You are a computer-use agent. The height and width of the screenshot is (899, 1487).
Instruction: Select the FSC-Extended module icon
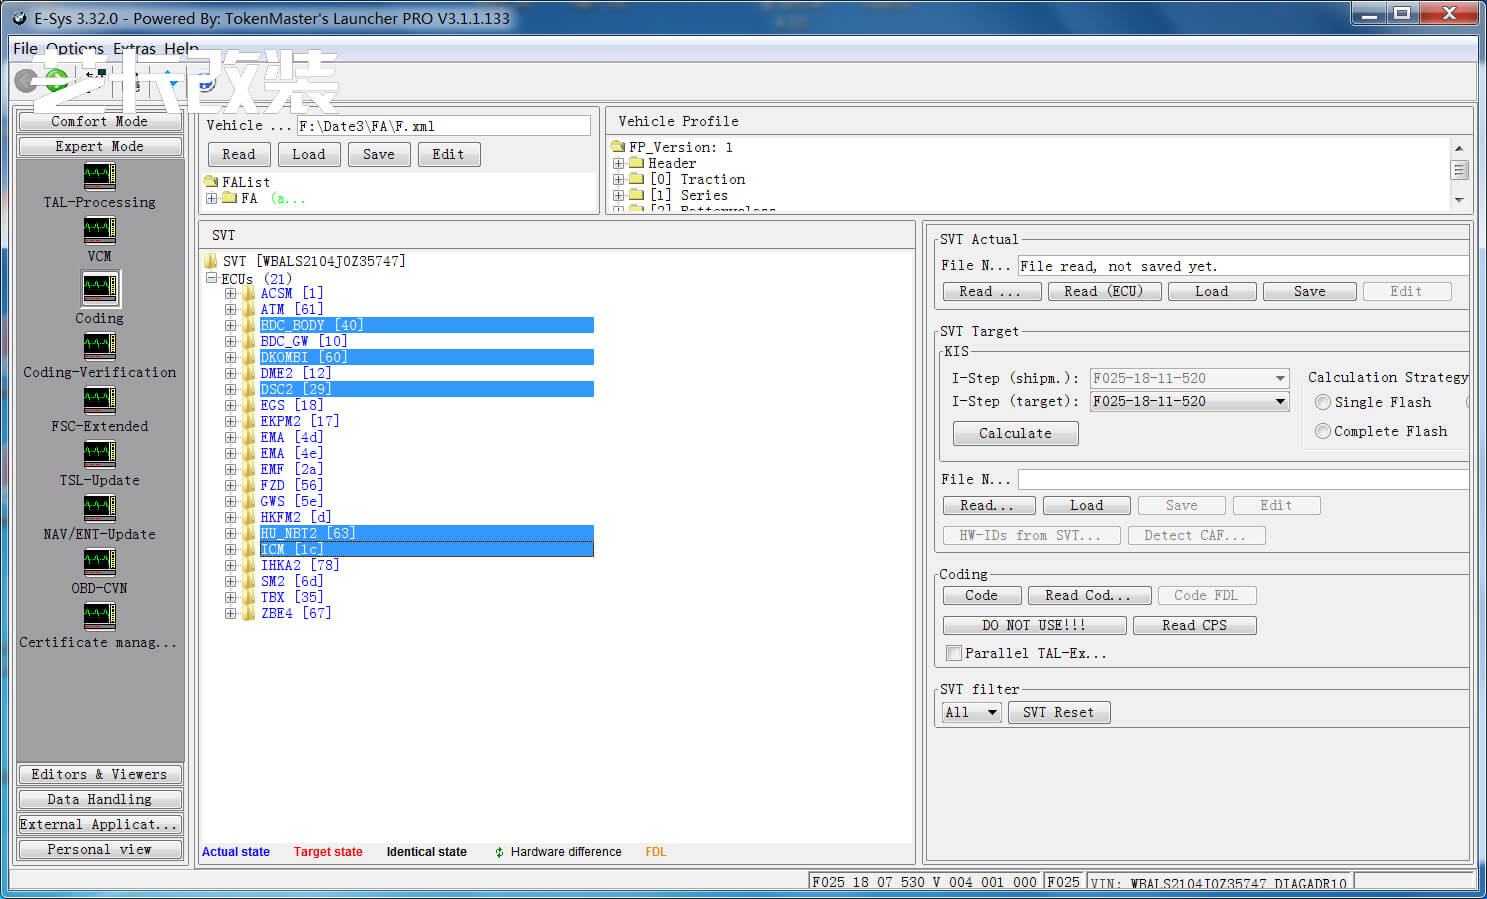[x=99, y=399]
